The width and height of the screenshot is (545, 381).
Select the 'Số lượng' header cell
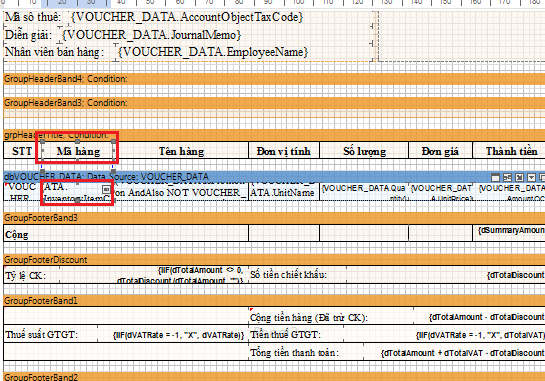coord(364,151)
